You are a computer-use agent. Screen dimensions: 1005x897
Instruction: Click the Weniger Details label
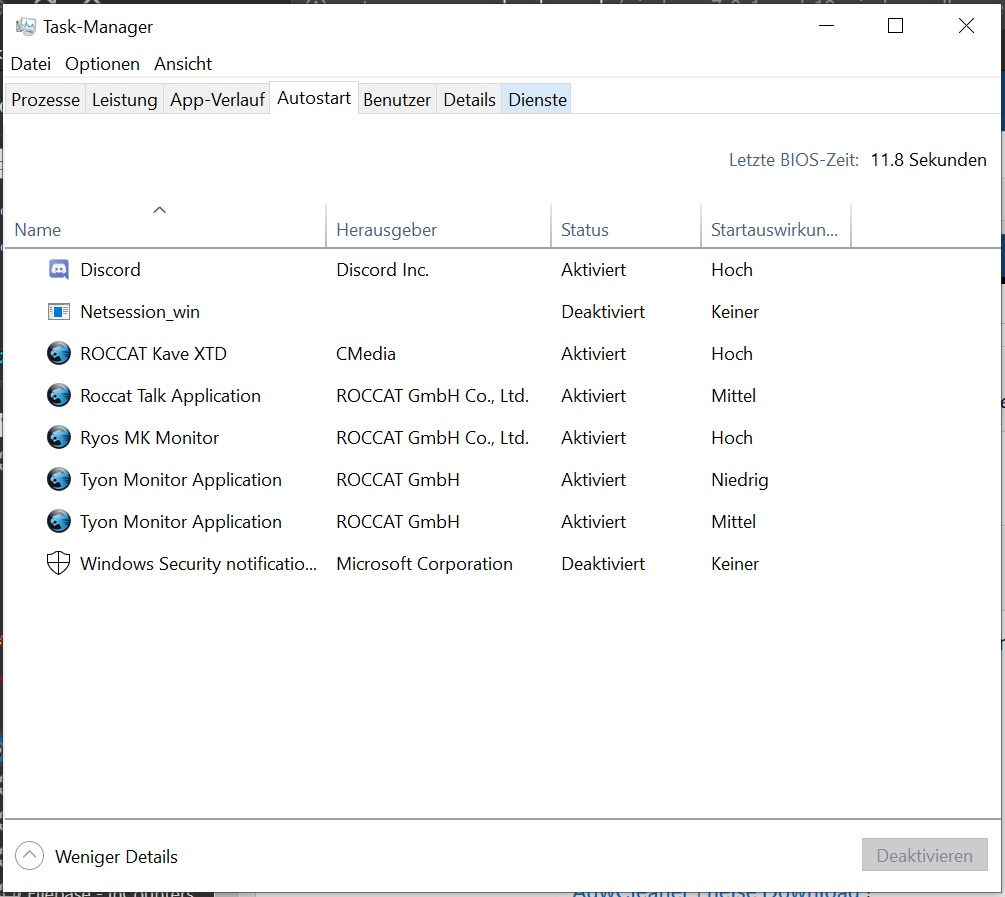click(x=116, y=857)
